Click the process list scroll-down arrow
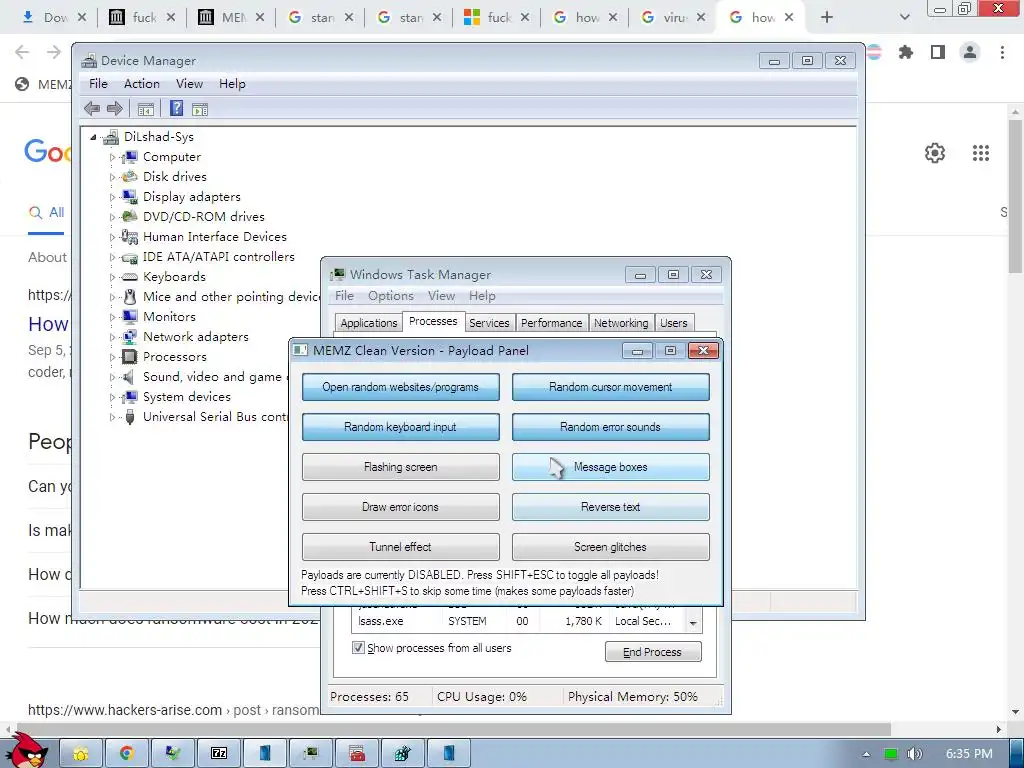 (693, 624)
